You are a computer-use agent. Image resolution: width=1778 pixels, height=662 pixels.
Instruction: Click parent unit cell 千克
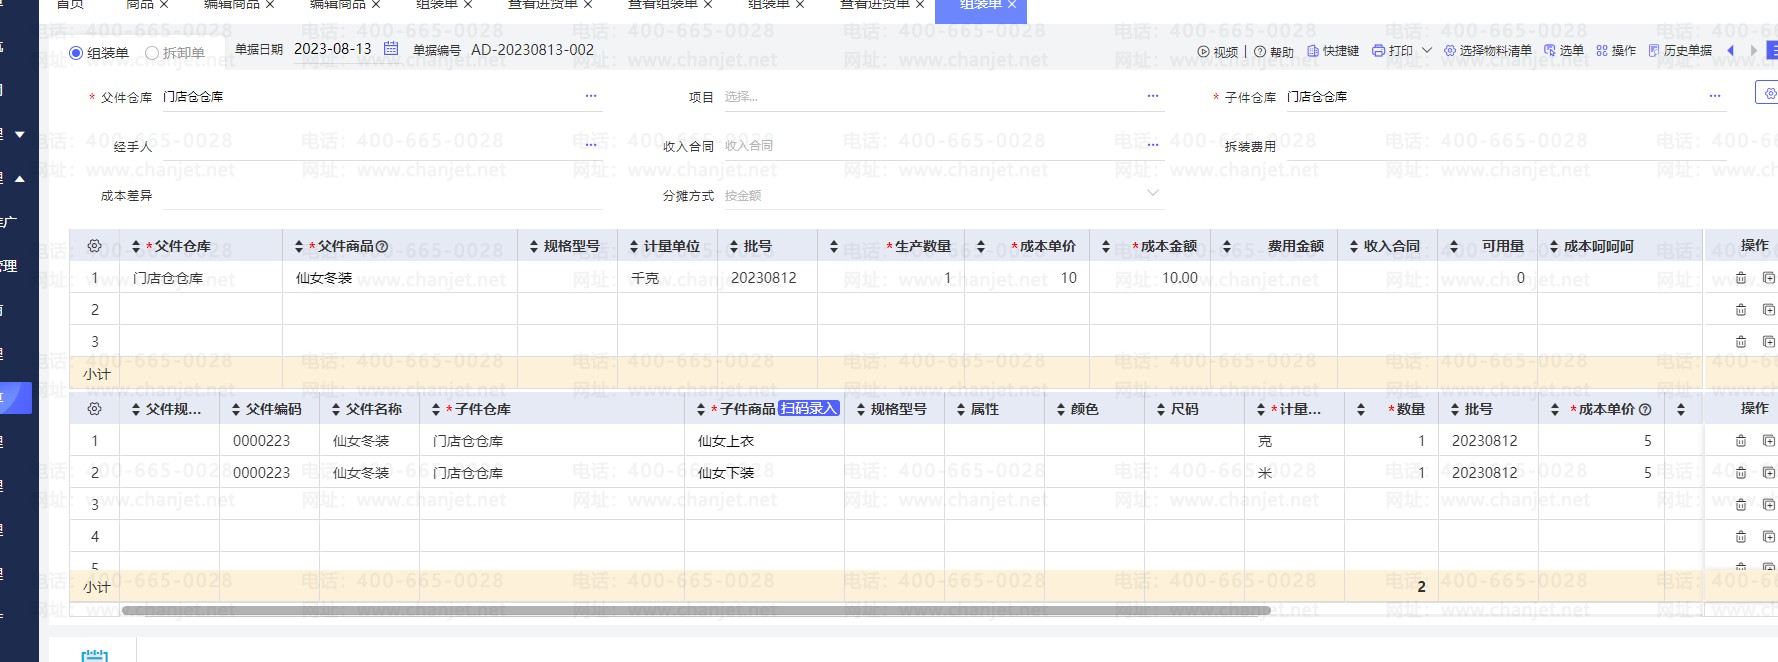(667, 278)
